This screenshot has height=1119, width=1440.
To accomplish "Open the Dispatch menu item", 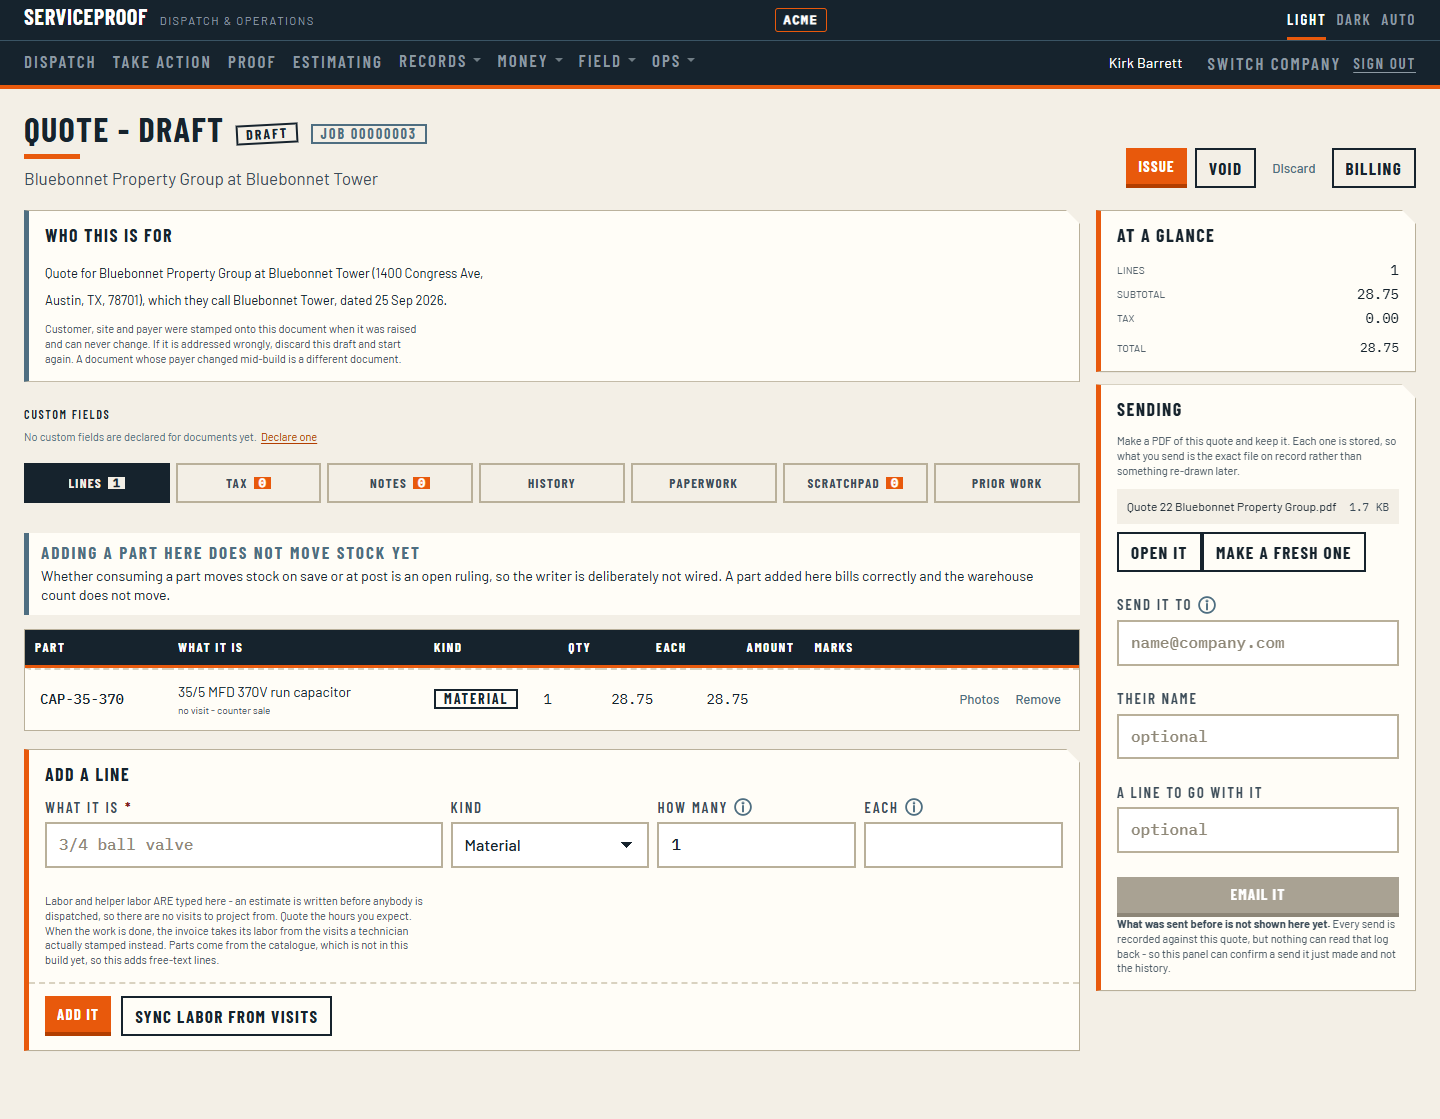I will point(60,62).
